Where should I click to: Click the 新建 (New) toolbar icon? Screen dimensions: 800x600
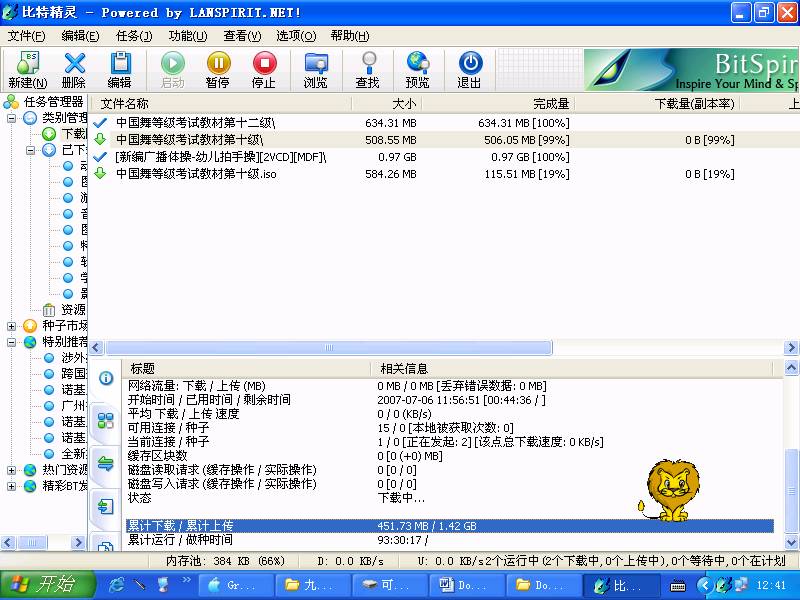point(27,64)
